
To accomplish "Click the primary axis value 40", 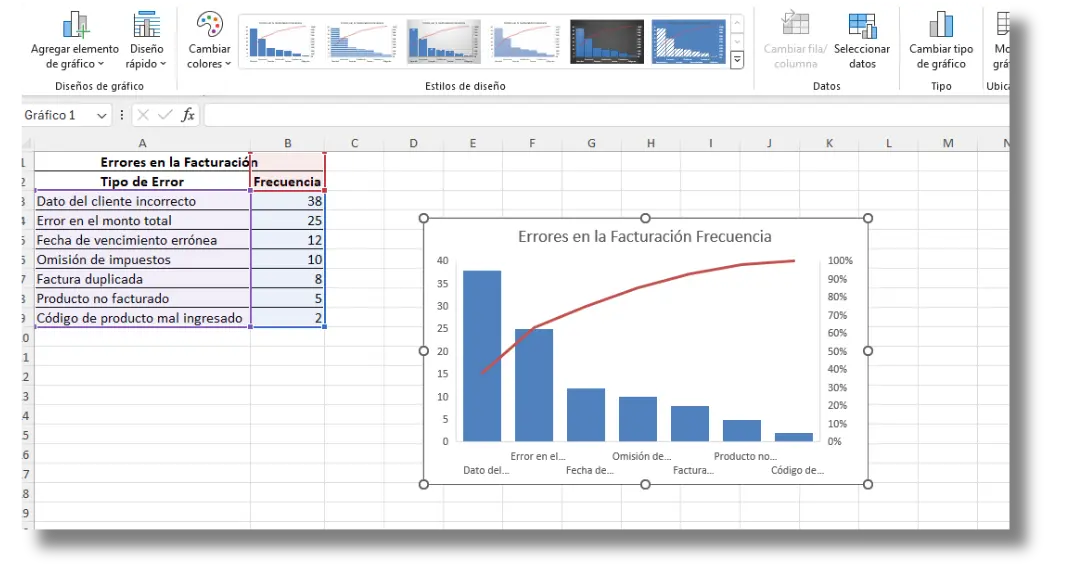I will click(x=443, y=260).
